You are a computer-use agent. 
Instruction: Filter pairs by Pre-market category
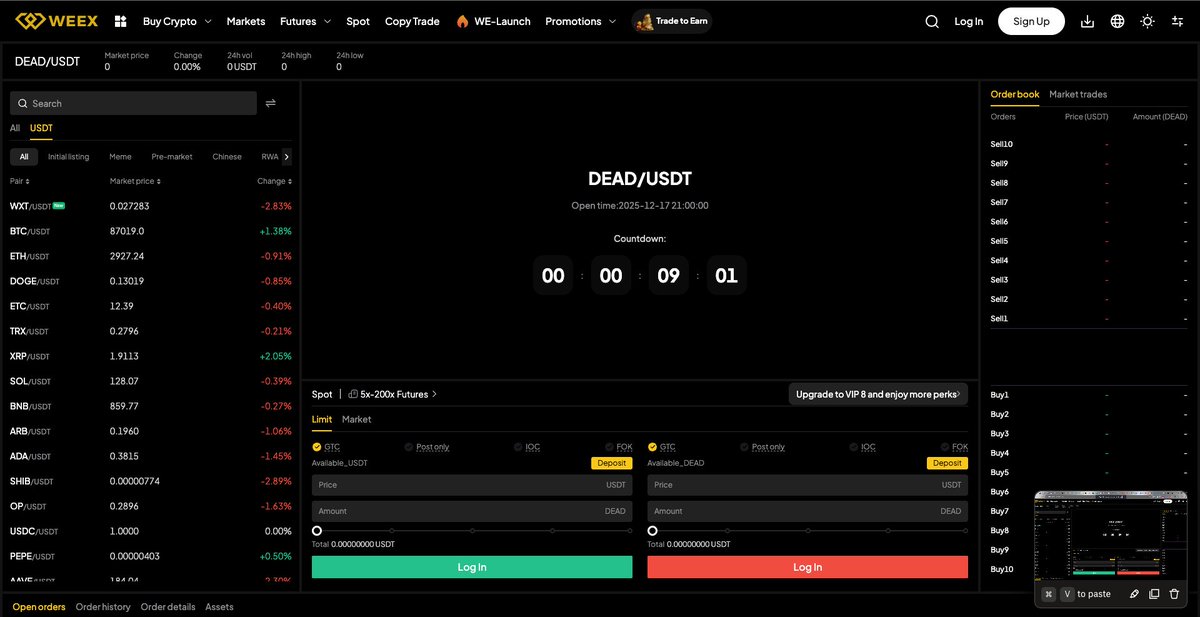click(x=172, y=157)
